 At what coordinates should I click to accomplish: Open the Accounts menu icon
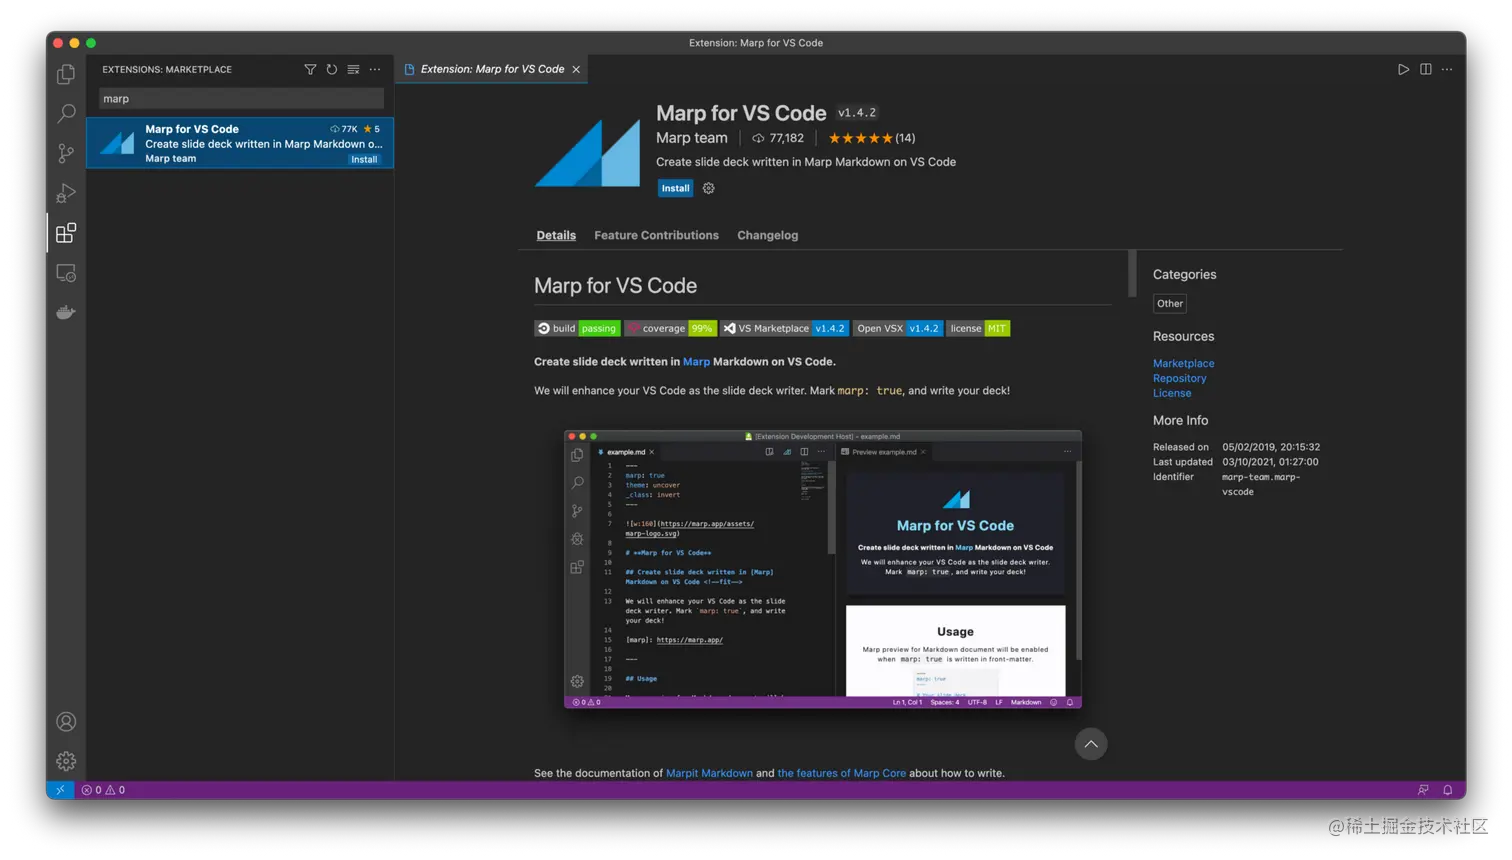[66, 722]
